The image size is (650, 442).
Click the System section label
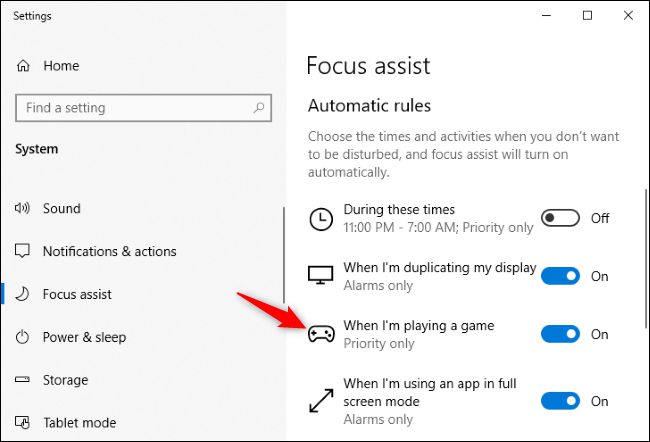(36, 149)
